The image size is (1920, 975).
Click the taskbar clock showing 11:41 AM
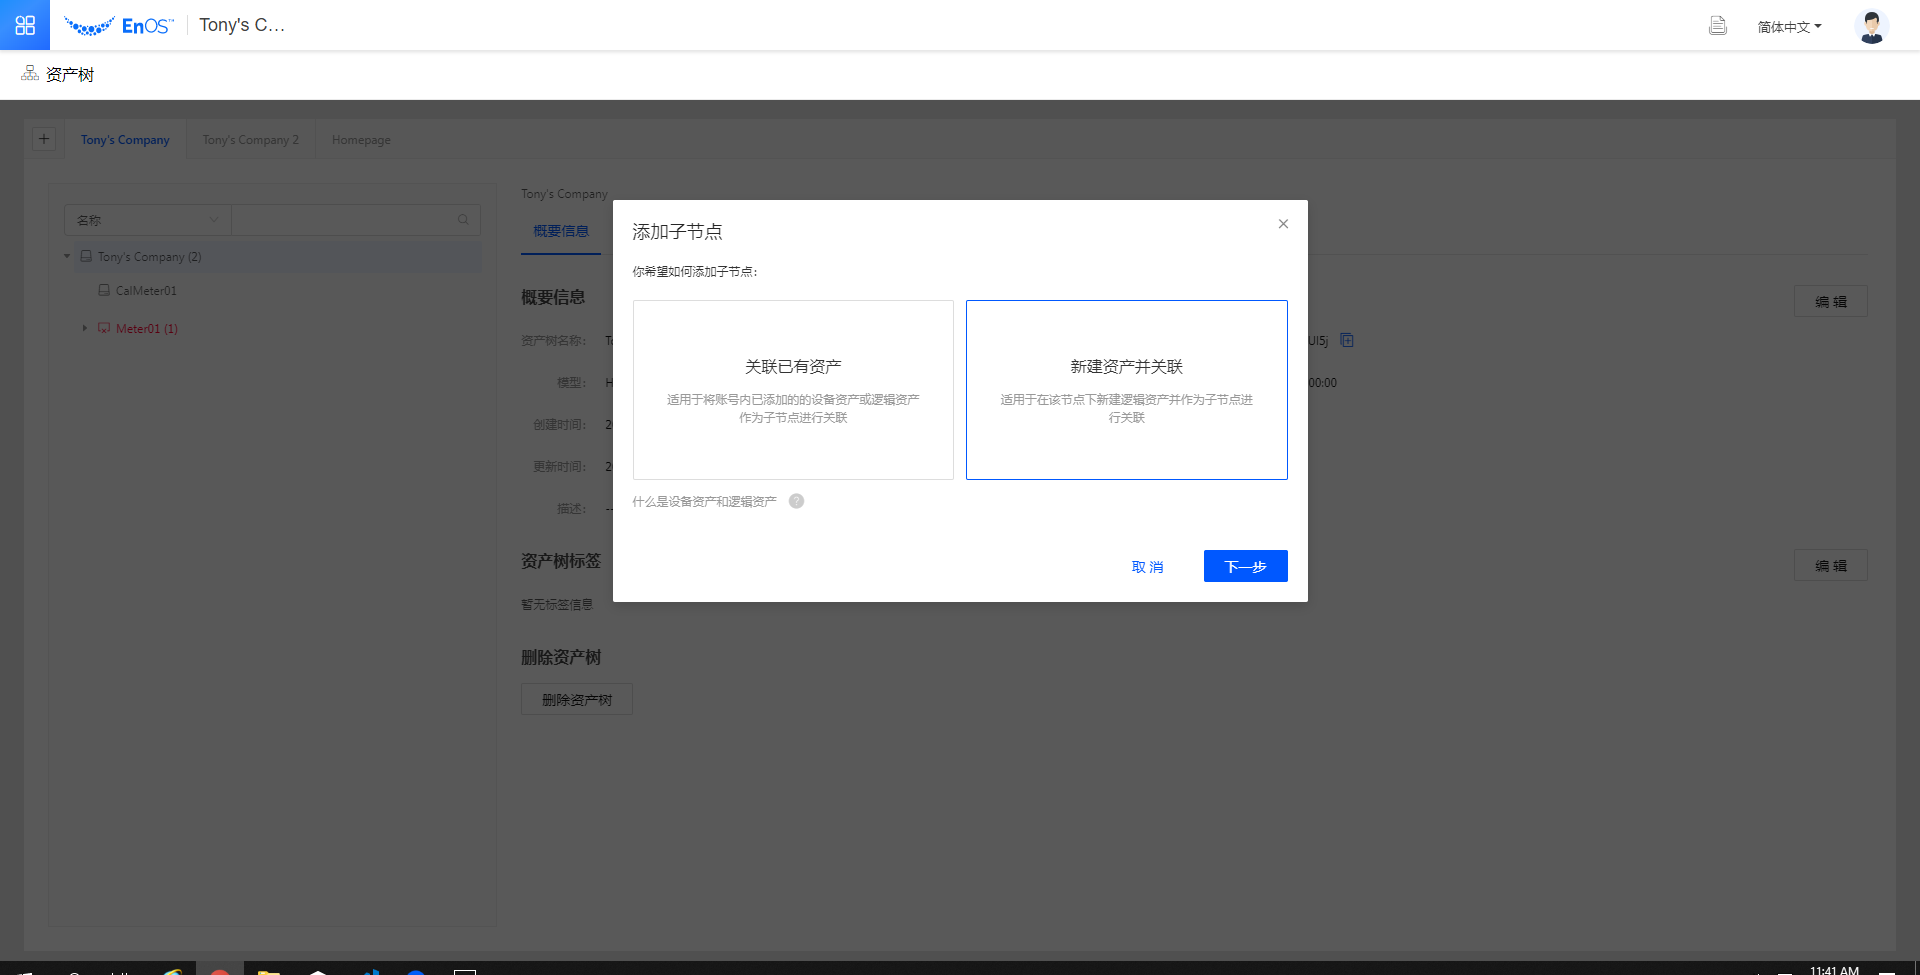[1834, 969]
